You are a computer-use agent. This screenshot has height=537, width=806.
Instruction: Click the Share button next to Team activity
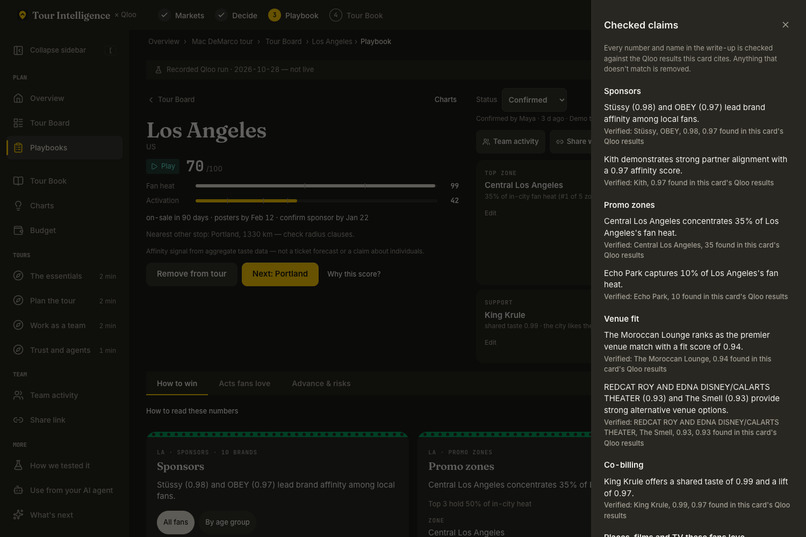point(571,141)
